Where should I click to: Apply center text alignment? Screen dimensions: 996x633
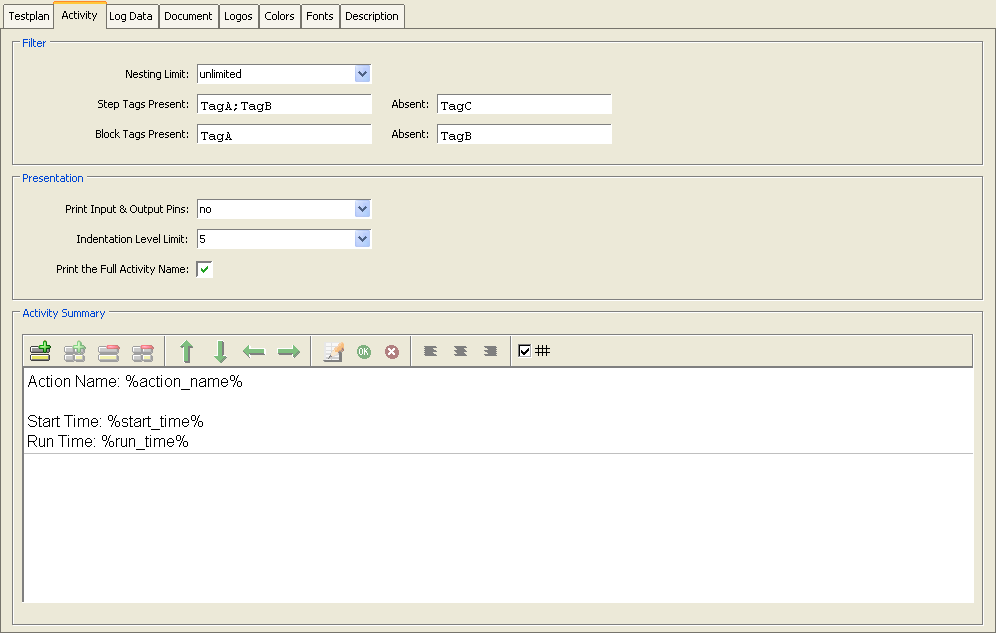[461, 352]
